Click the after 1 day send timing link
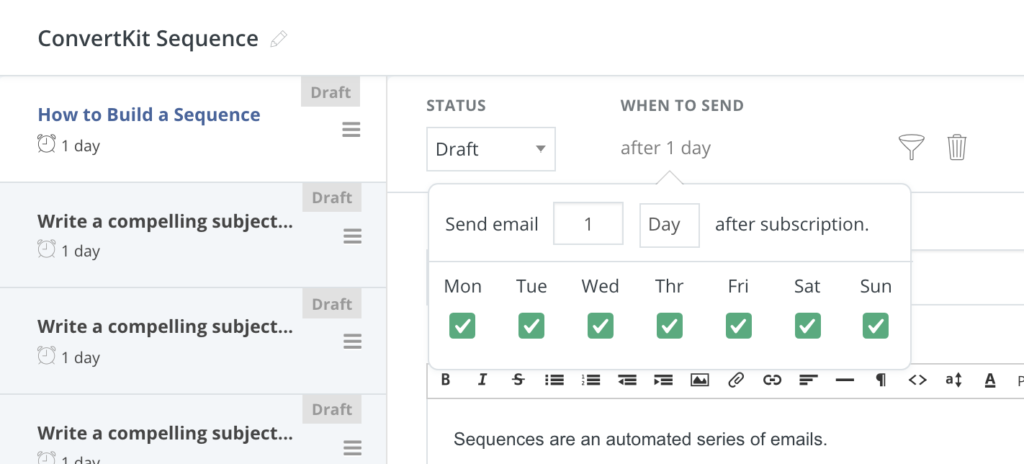Viewport: 1024px width, 464px height. [665, 148]
